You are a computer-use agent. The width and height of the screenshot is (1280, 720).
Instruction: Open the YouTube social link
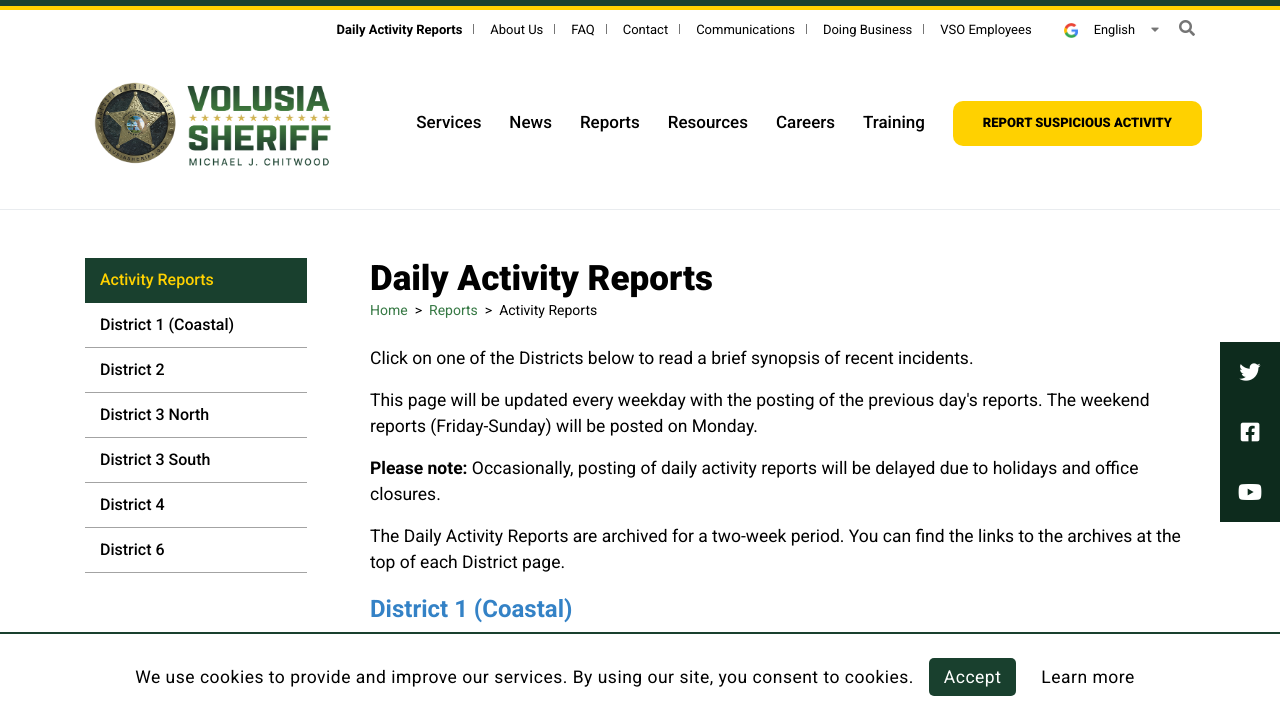pos(1250,492)
